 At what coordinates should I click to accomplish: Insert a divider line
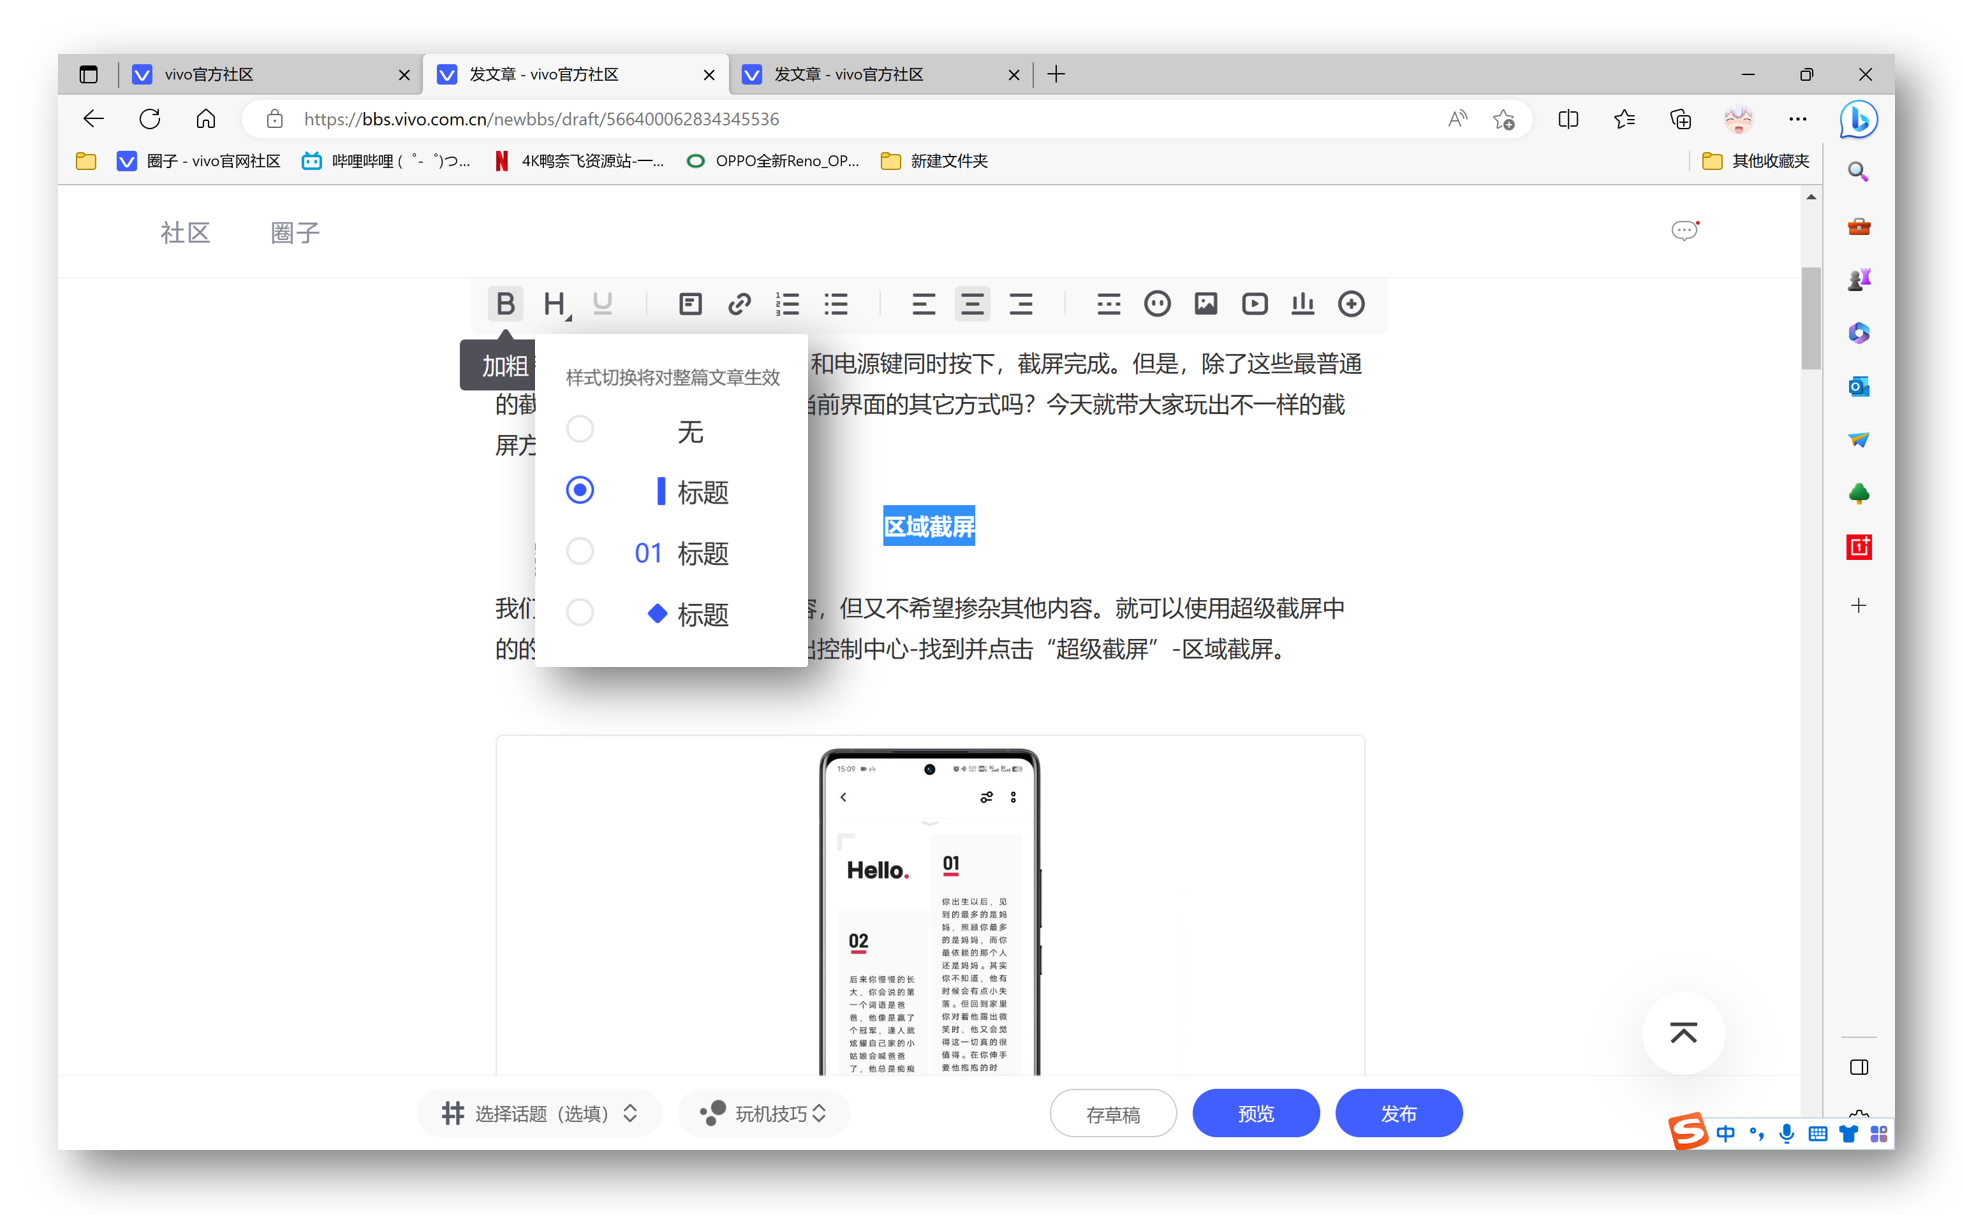1108,303
